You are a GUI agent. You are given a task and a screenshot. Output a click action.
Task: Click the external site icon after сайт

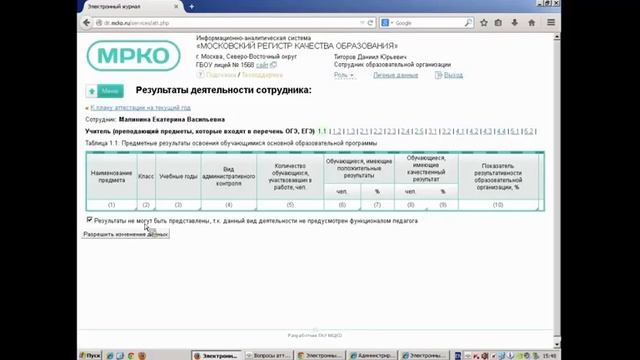273,65
